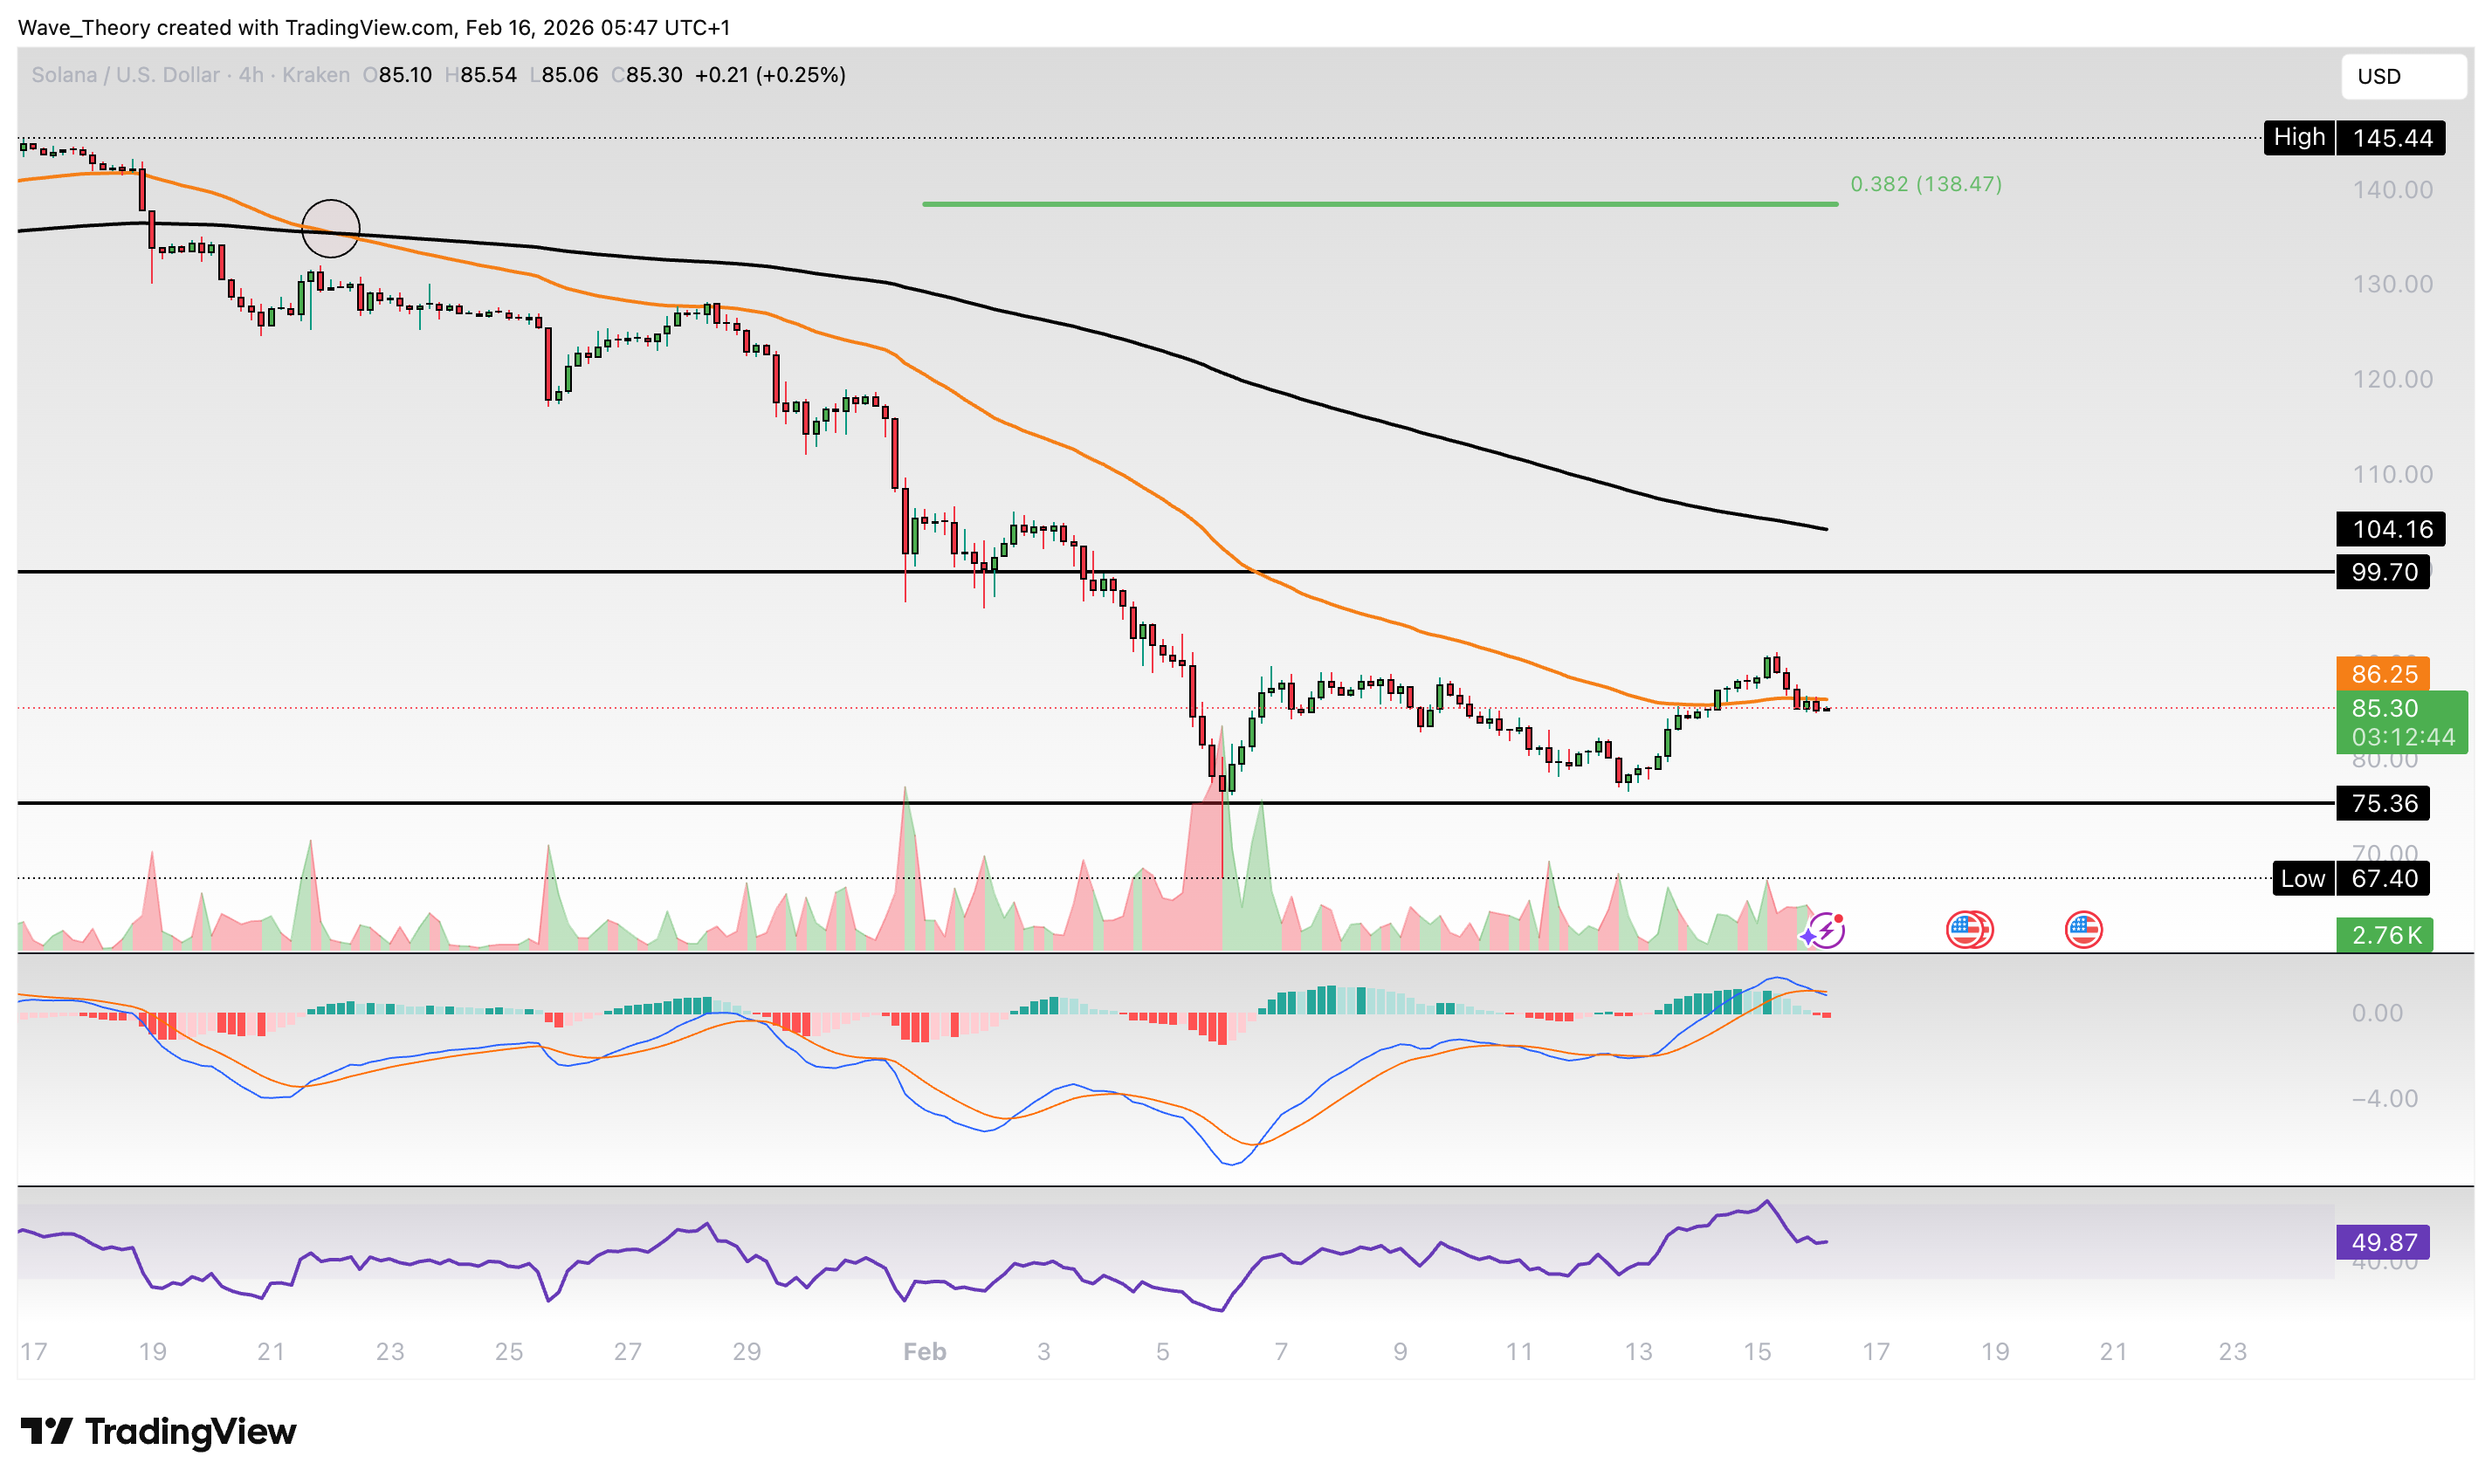The width and height of the screenshot is (2492, 1484).
Task: Select the 99.70 horizontal level label
Action: point(2383,572)
